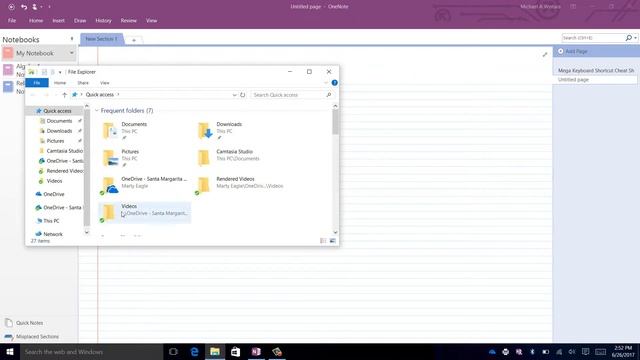640x360 pixels.
Task: Open the File Explorer Share tab
Action: click(83, 83)
